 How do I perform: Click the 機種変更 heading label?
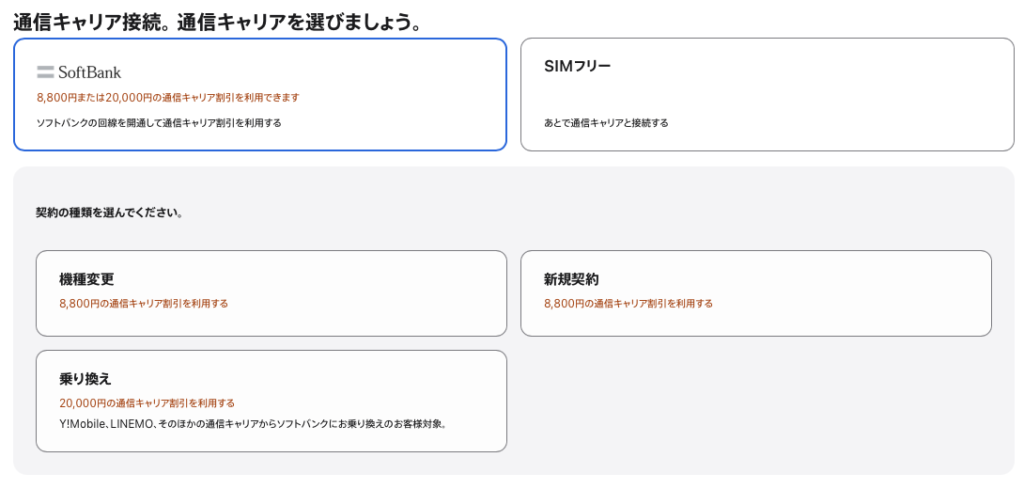point(87,279)
